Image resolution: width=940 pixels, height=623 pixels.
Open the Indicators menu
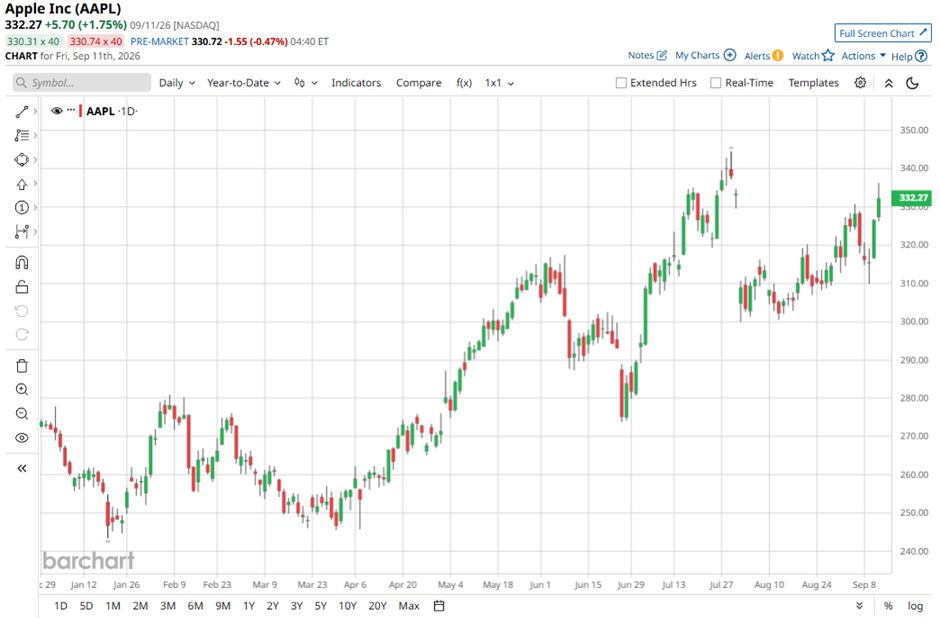356,83
